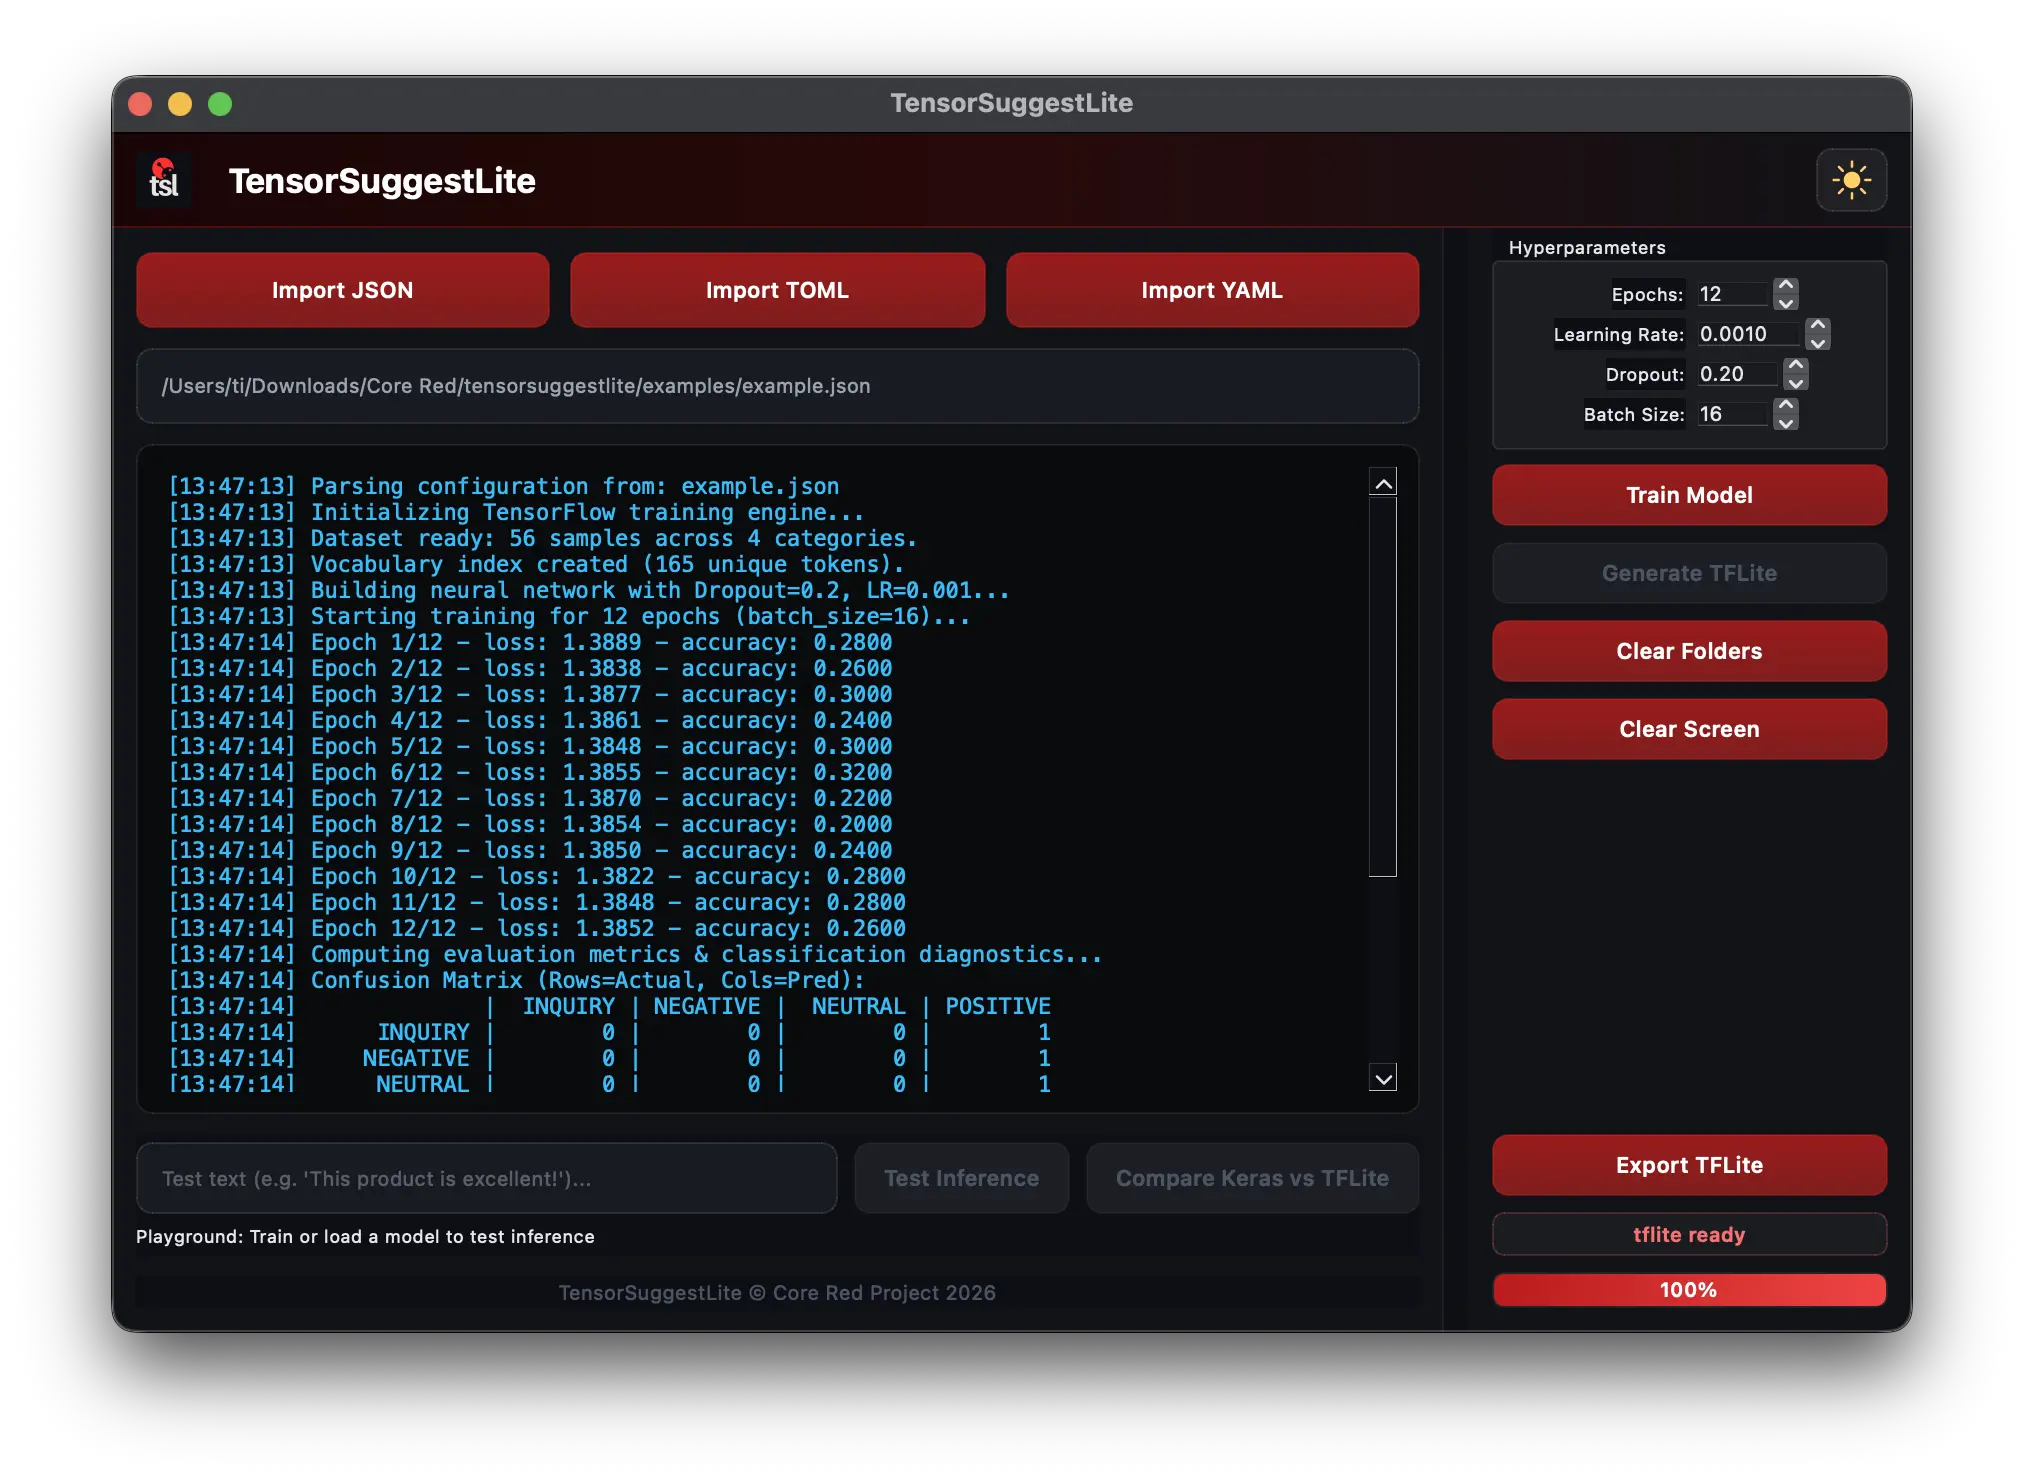Click log scroll-up arrow
Image resolution: width=2024 pixels, height=1480 pixels.
click(x=1383, y=484)
